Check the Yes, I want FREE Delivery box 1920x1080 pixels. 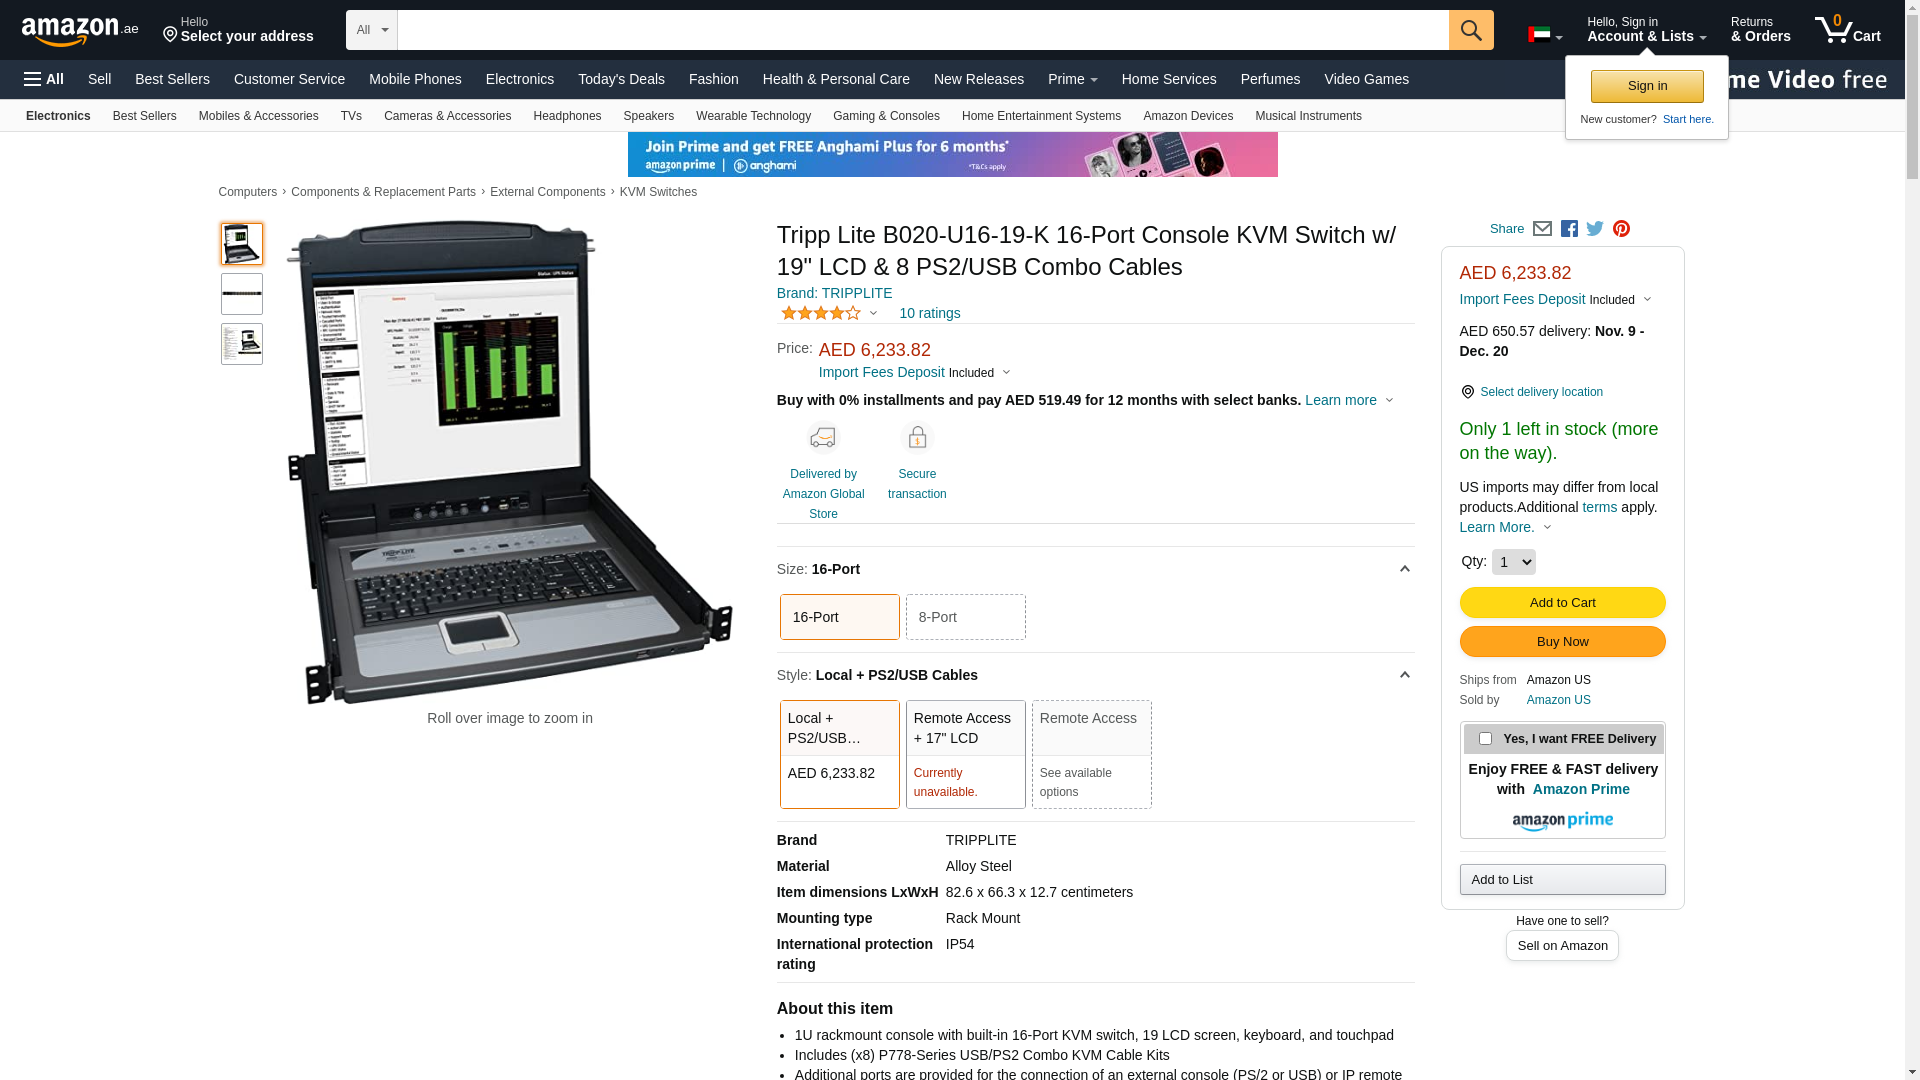point(1485,739)
